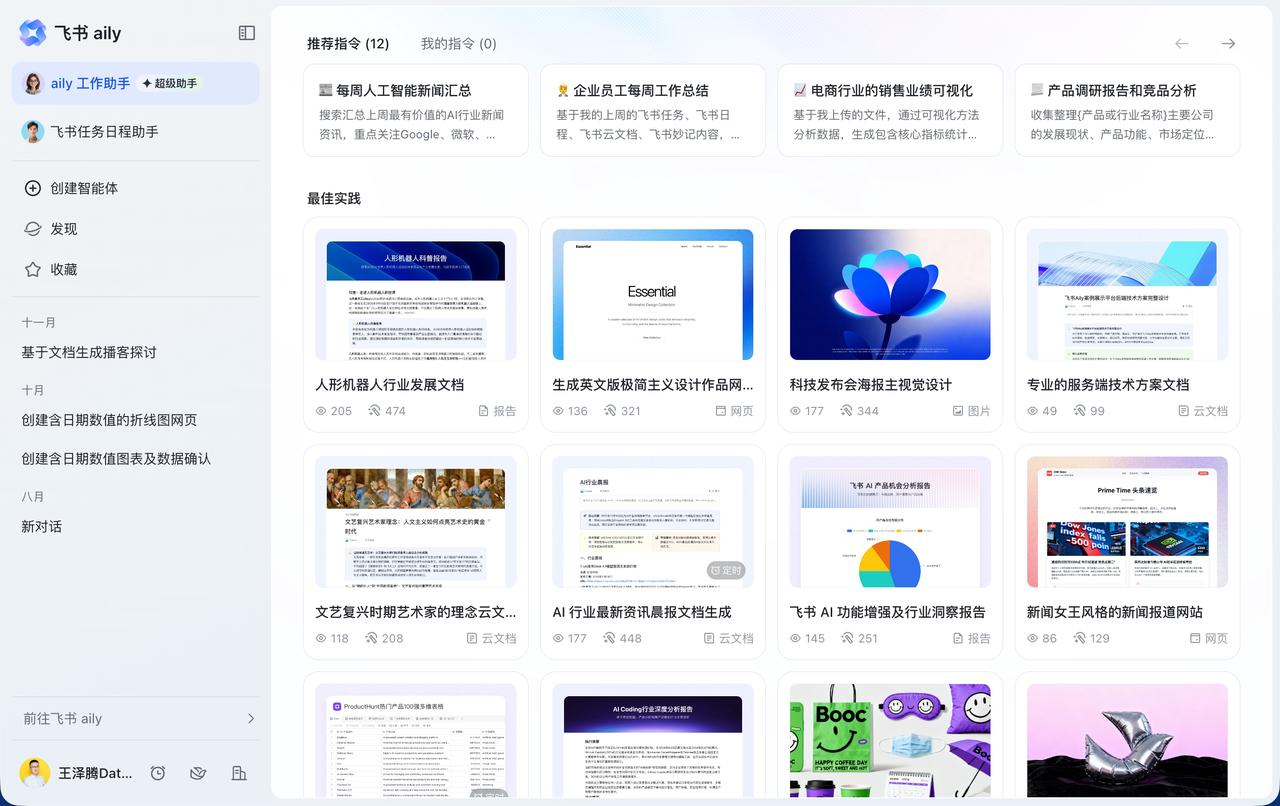Open 人形机器人行业发展文档 thumbnail

415,295
